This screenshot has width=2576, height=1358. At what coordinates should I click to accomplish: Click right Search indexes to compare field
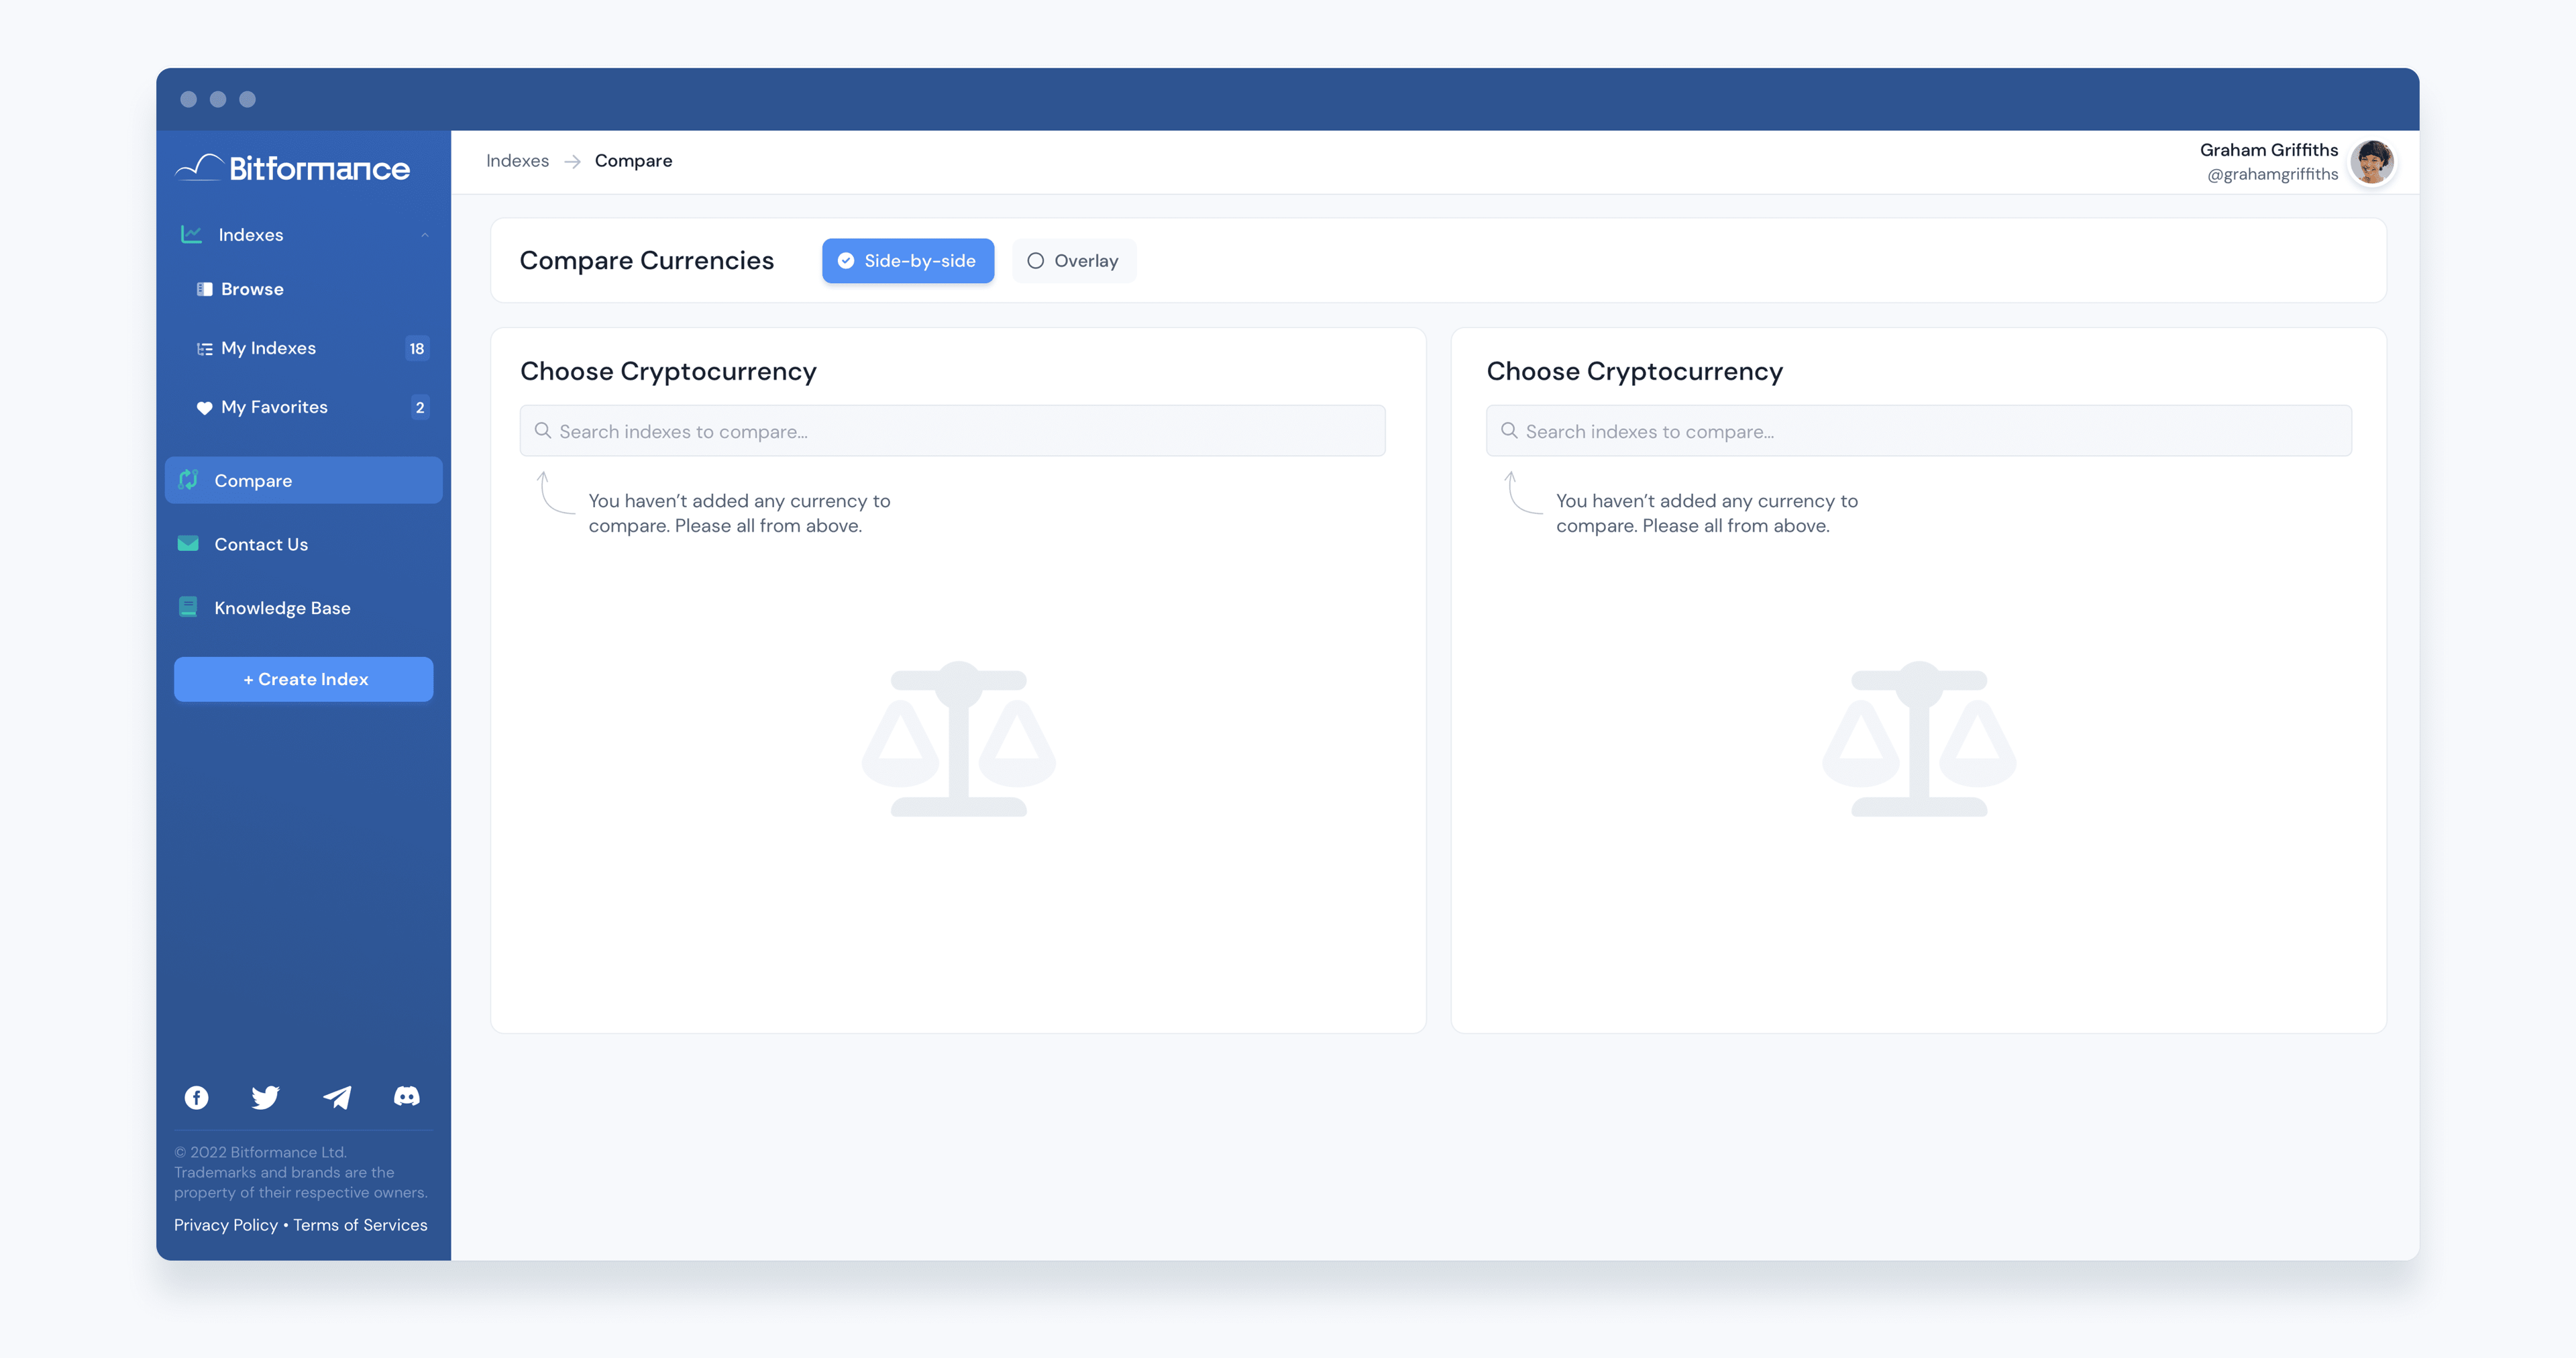click(x=1919, y=431)
